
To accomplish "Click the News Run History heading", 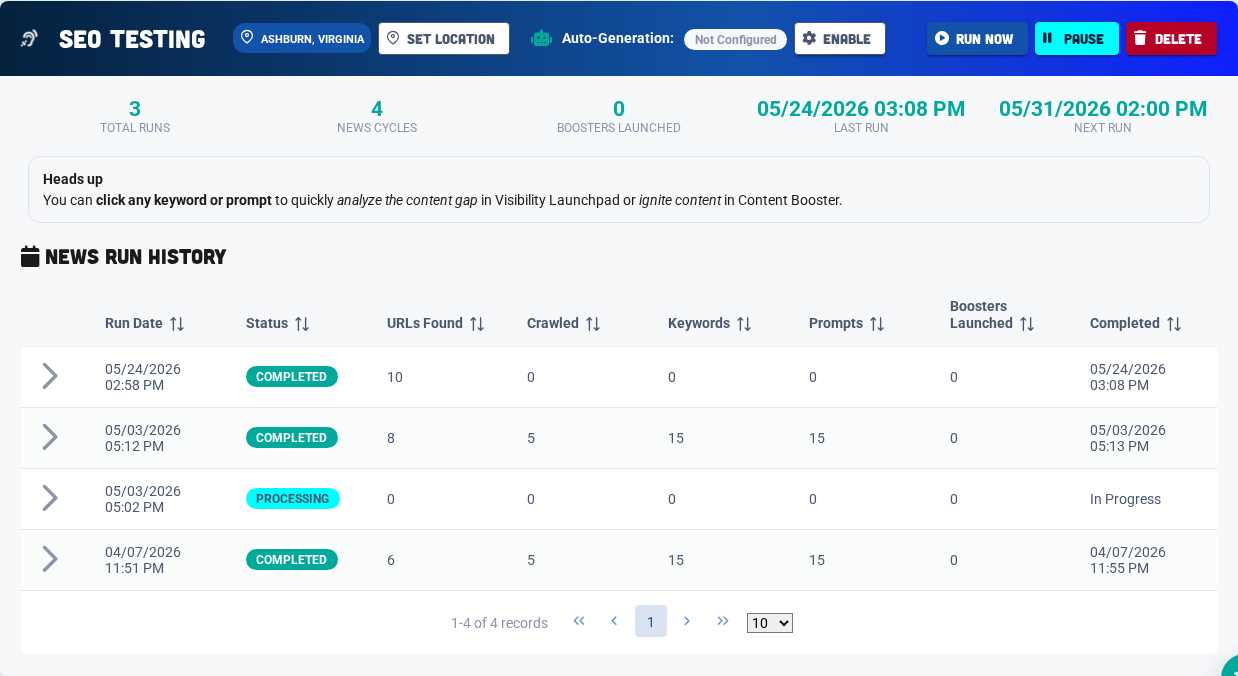I will click(x=136, y=257).
